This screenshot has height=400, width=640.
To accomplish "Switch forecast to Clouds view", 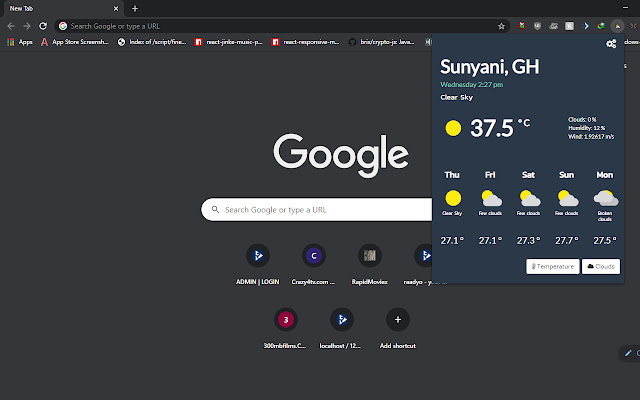I will [x=601, y=267].
